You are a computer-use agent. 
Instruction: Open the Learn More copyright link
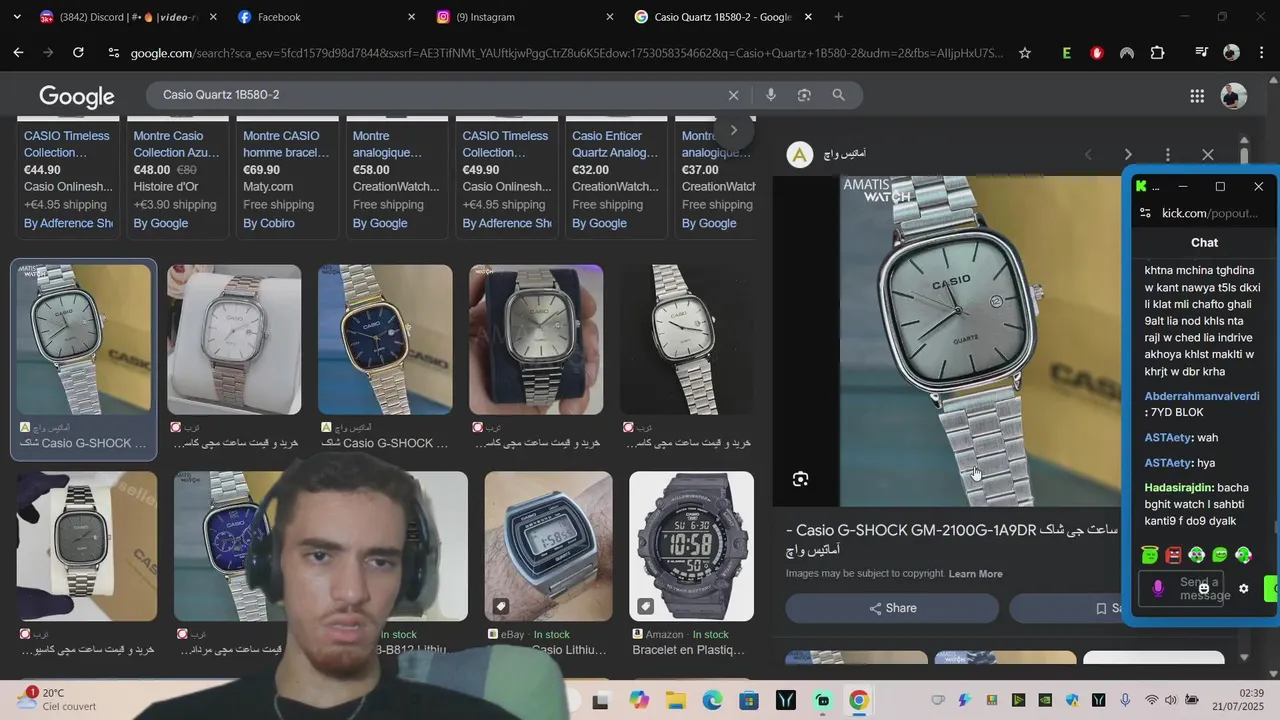point(976,574)
